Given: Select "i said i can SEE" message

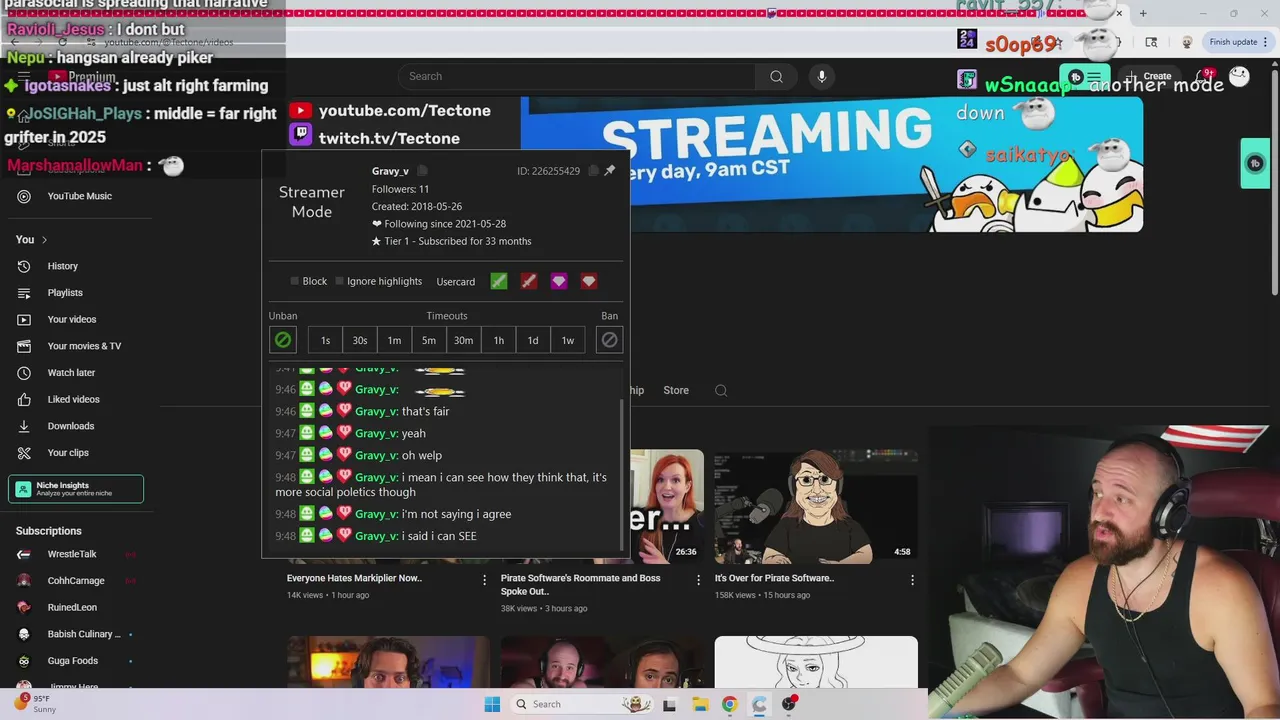Looking at the screenshot, I should pyautogui.click(x=439, y=536).
